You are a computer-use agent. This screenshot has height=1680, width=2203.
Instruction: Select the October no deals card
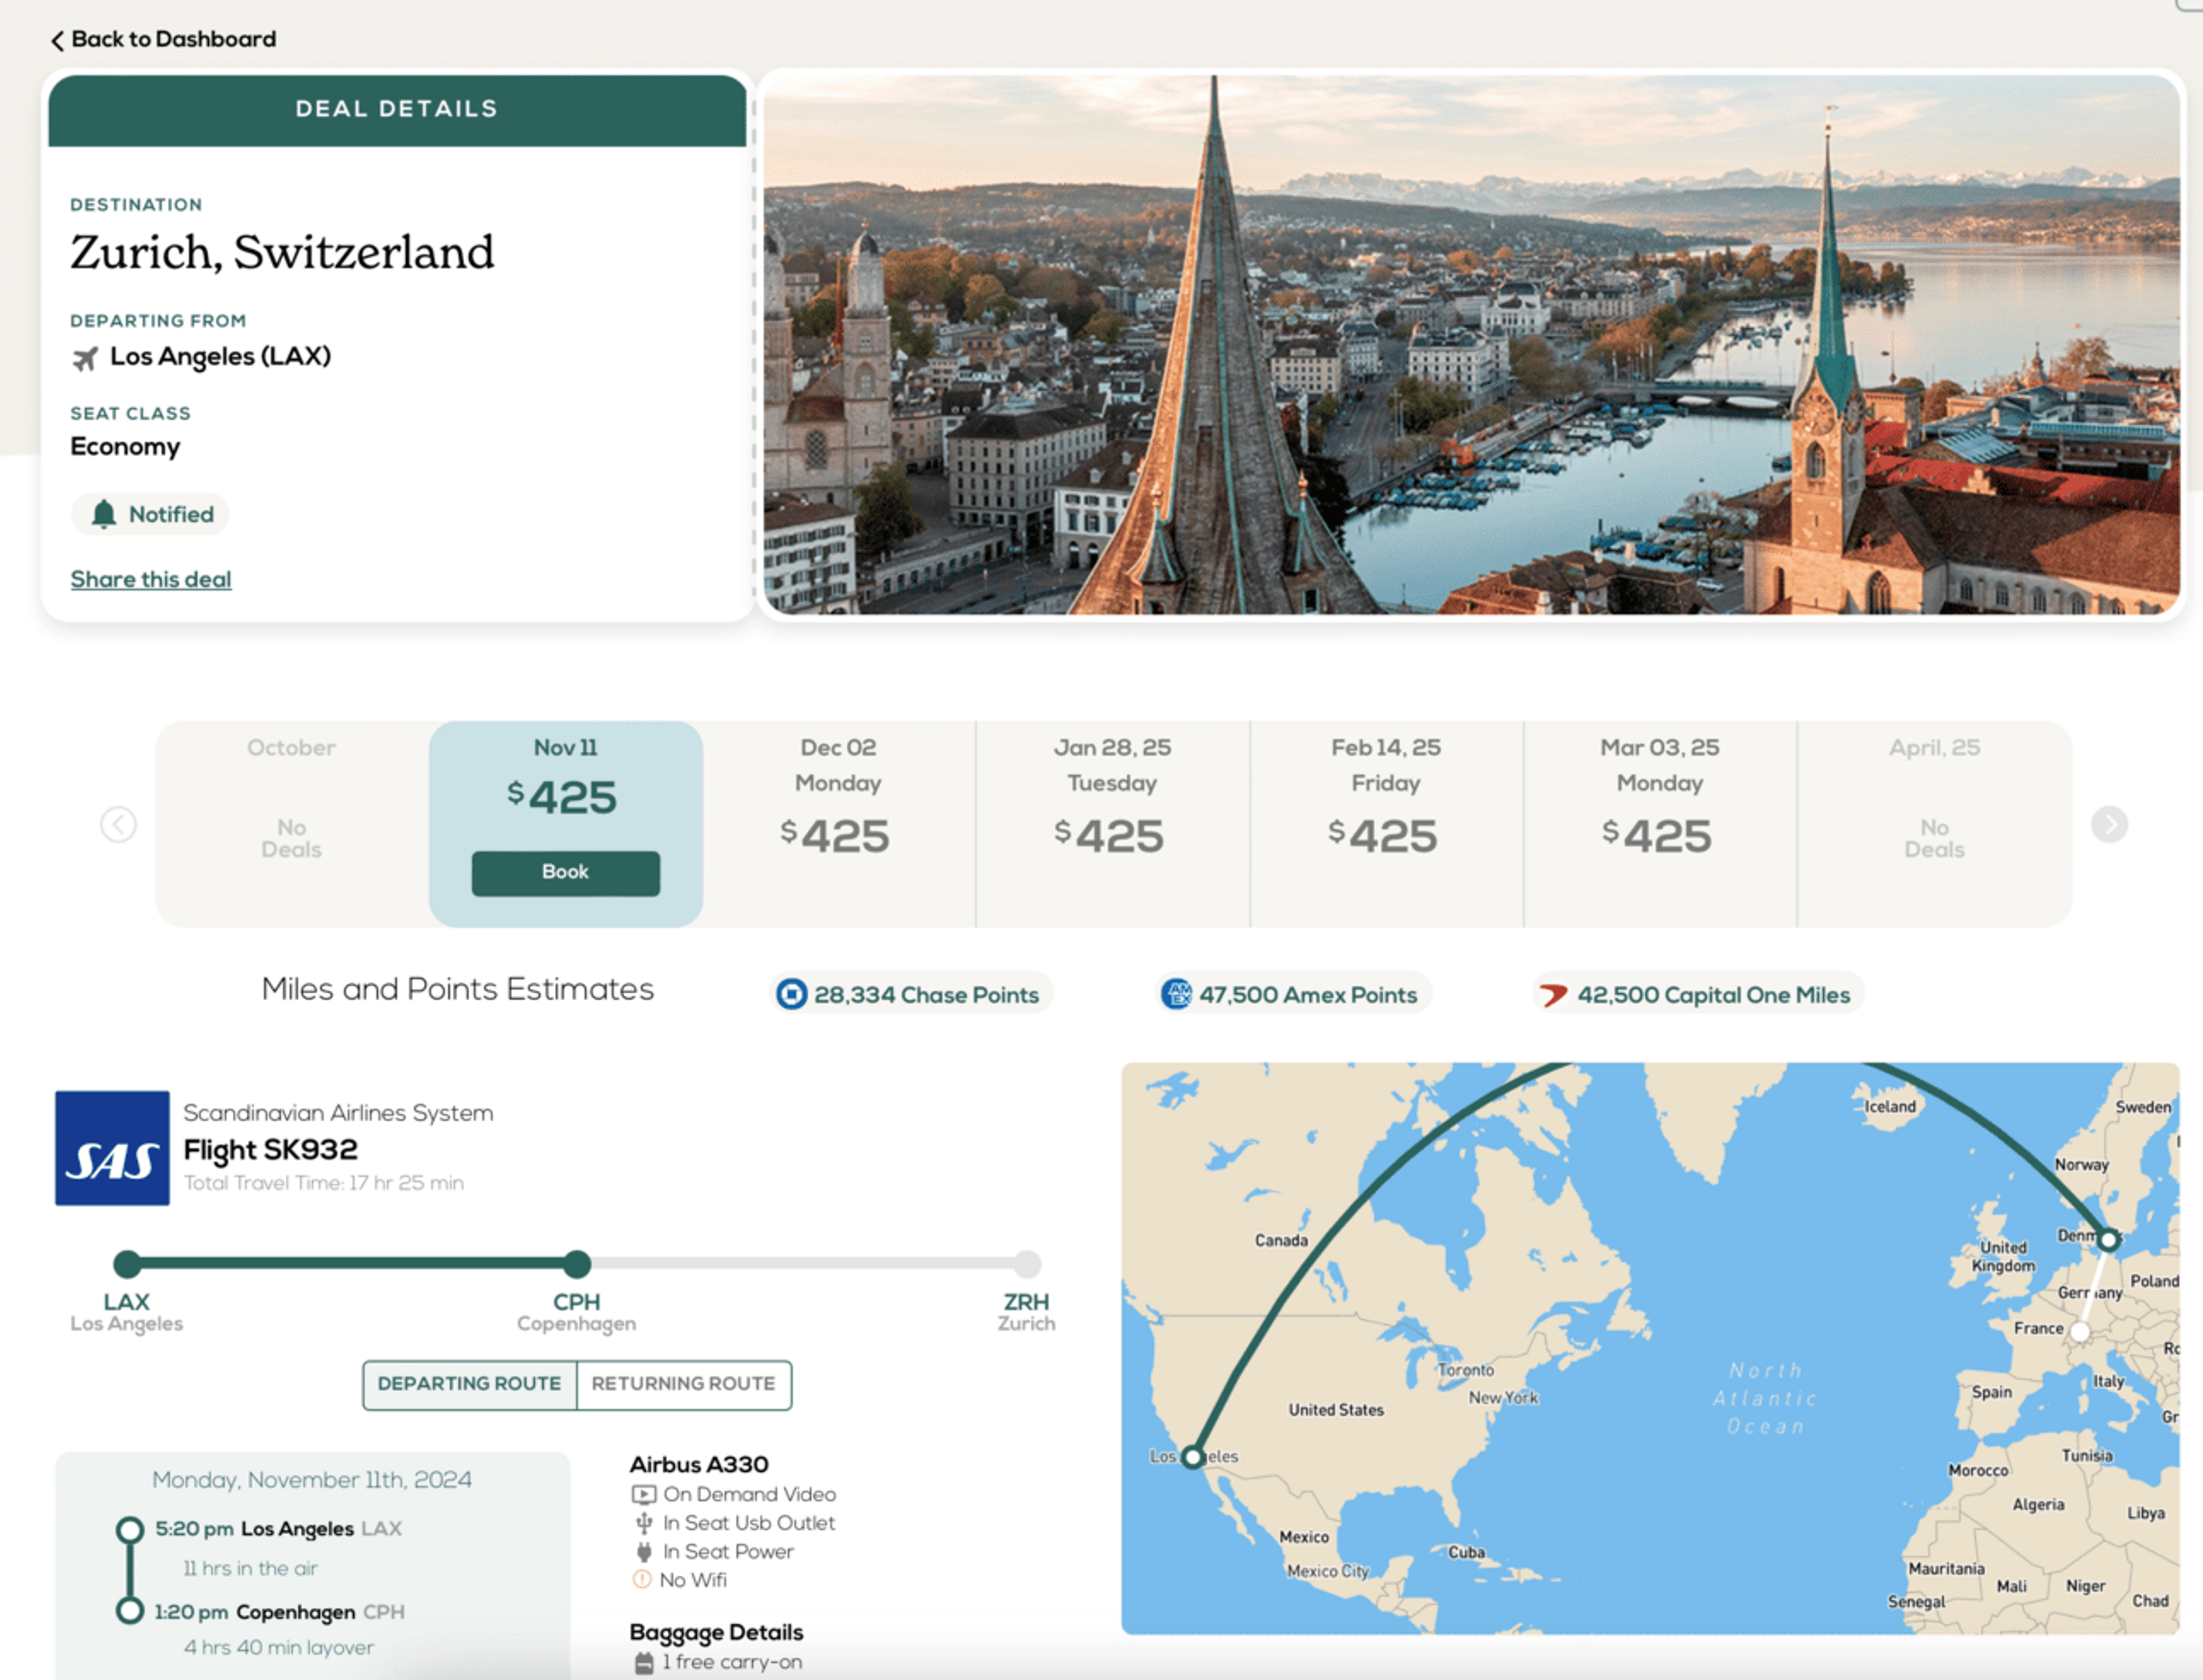tap(292, 825)
